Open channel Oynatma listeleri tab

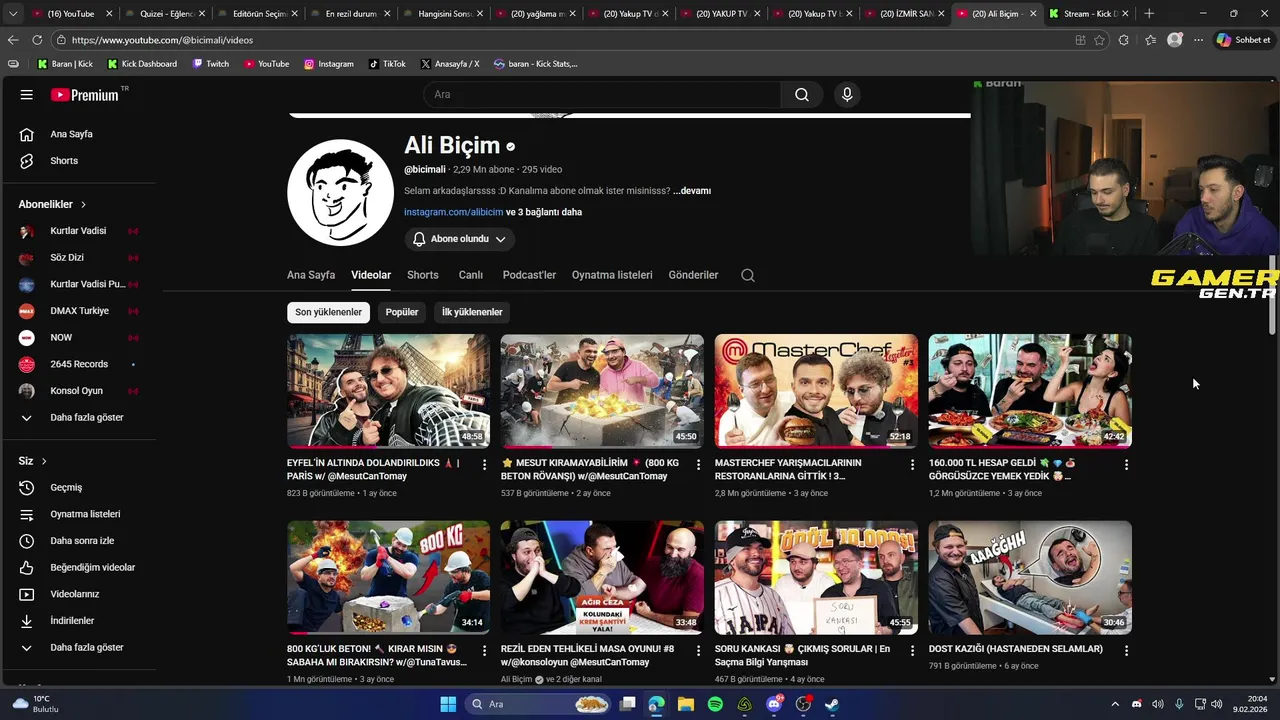point(612,275)
